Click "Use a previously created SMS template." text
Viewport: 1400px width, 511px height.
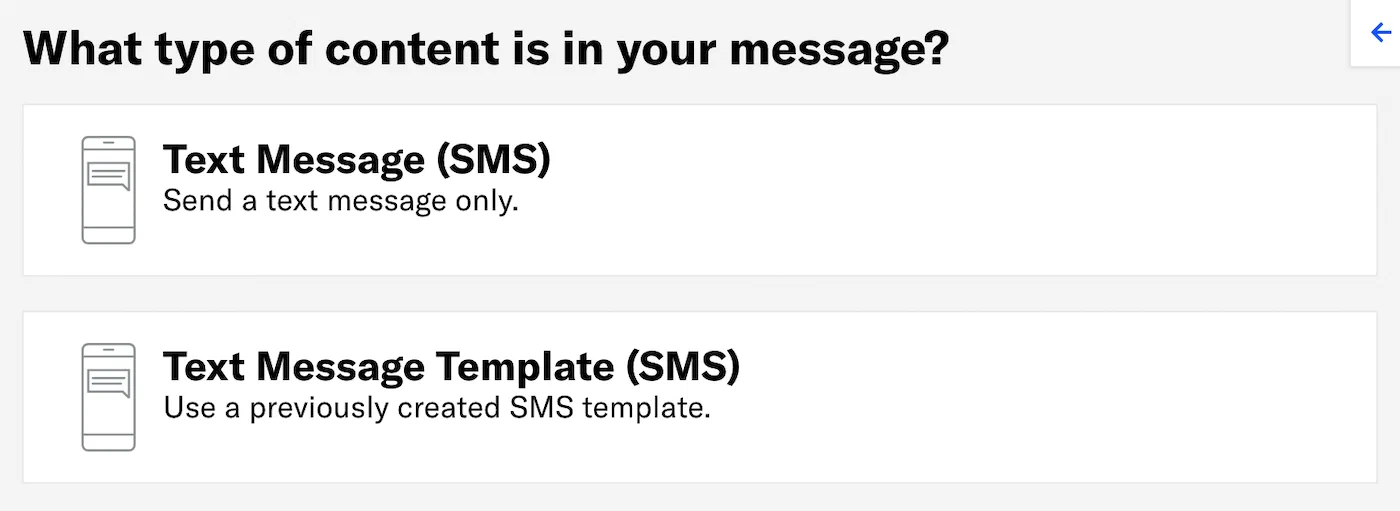tap(437, 408)
